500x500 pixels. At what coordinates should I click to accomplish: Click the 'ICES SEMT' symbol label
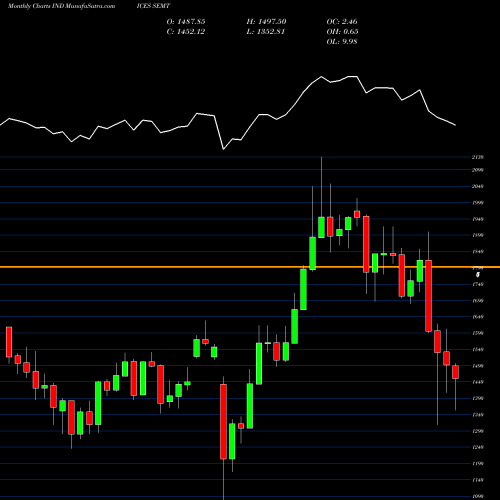click(x=153, y=6)
